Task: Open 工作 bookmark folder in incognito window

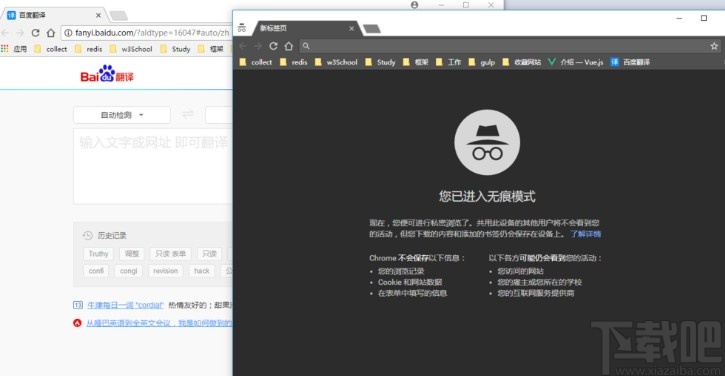Action: coord(449,62)
